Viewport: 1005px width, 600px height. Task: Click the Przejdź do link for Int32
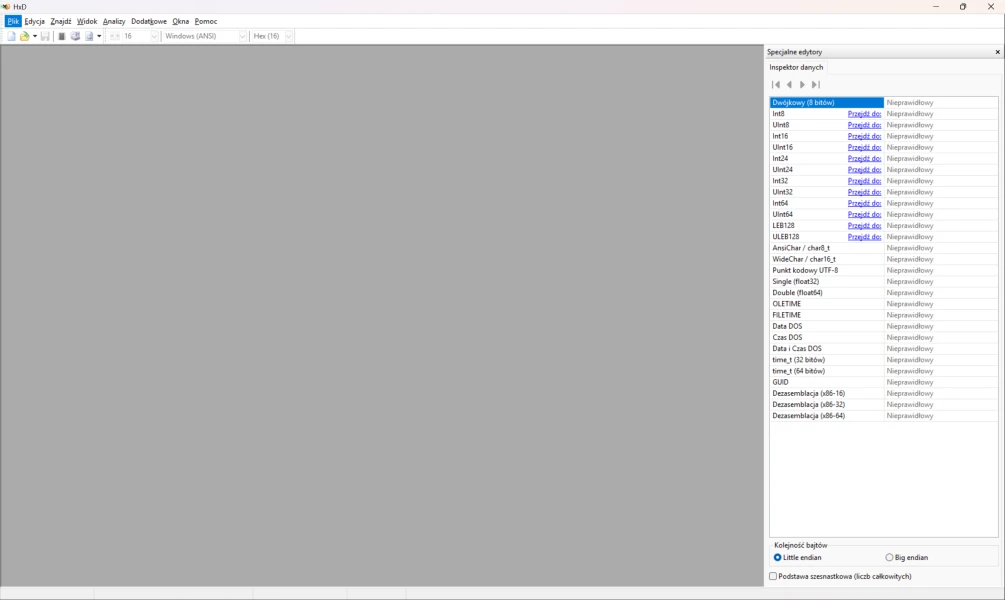coord(864,181)
